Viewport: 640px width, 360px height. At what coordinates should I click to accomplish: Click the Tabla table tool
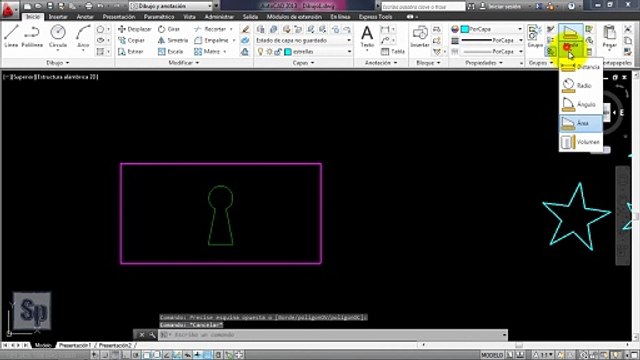pyautogui.click(x=393, y=52)
